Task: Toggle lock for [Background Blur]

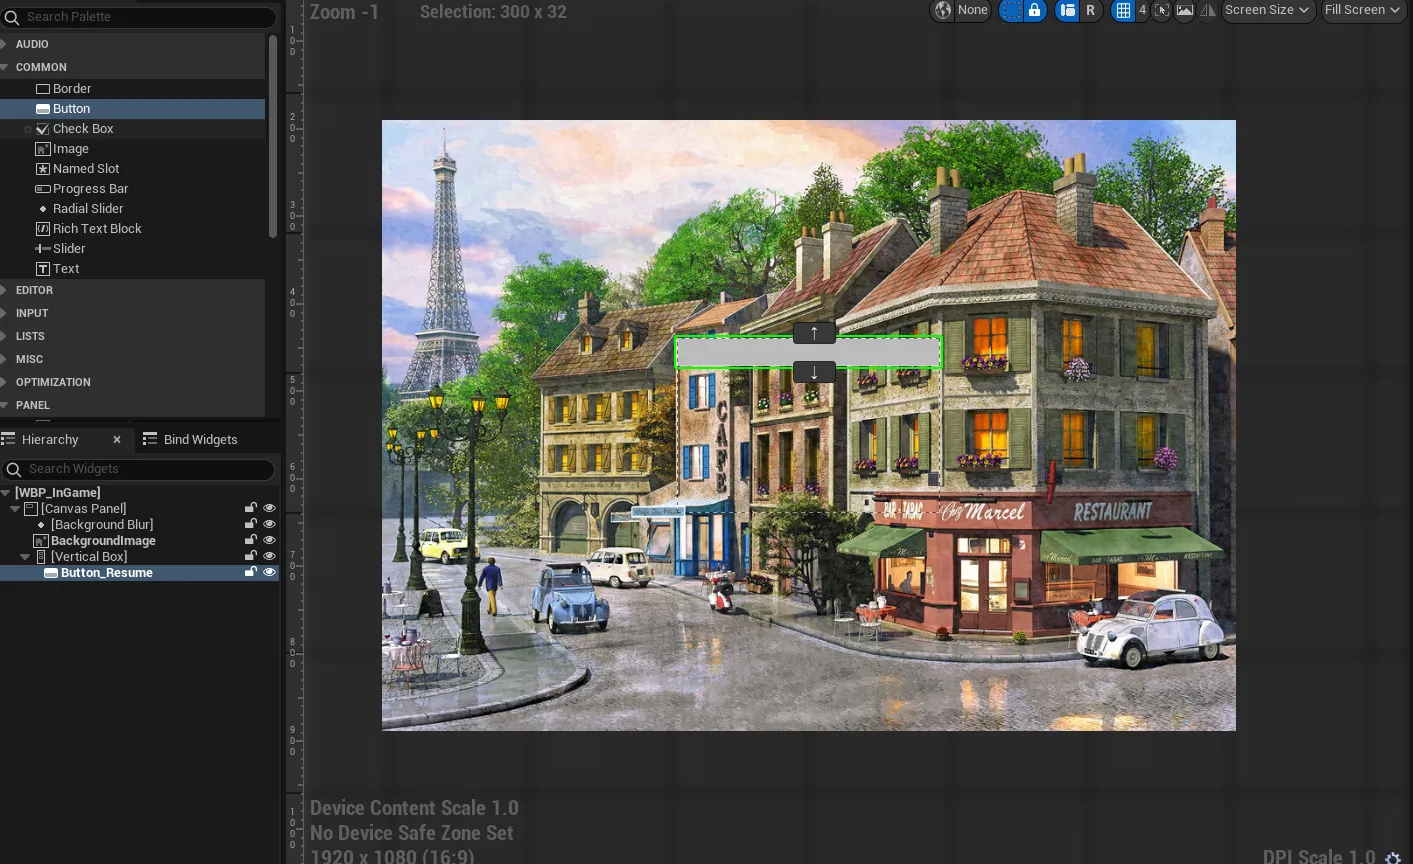Action: click(251, 525)
